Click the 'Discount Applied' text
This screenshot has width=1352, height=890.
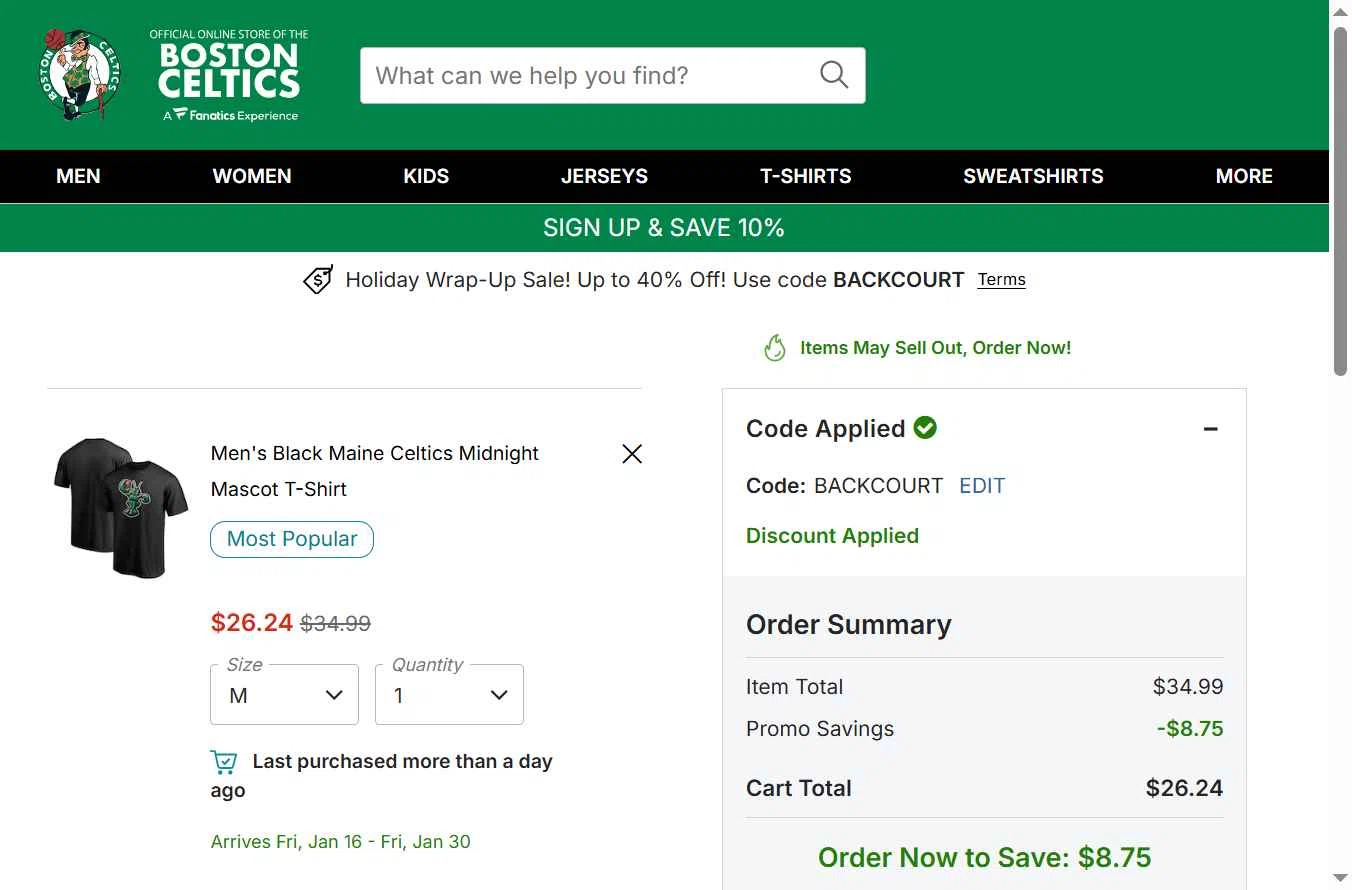point(832,536)
